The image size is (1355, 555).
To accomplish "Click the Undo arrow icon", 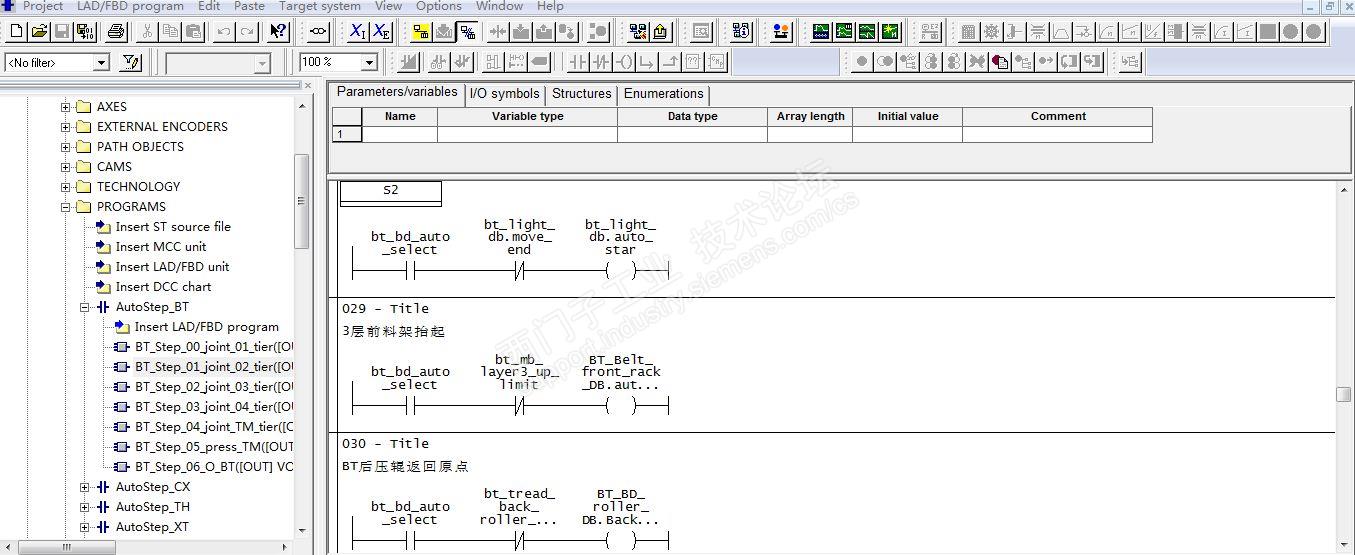I will 224,32.
